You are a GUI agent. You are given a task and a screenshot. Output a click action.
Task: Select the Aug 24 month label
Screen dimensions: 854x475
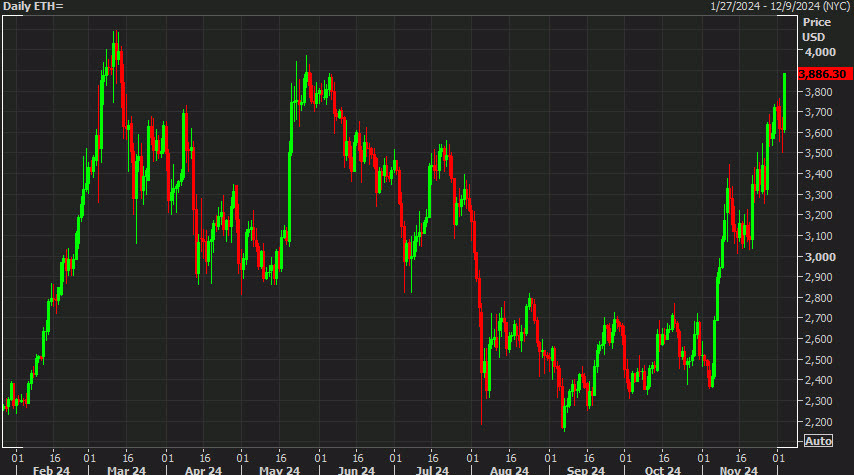coord(509,469)
